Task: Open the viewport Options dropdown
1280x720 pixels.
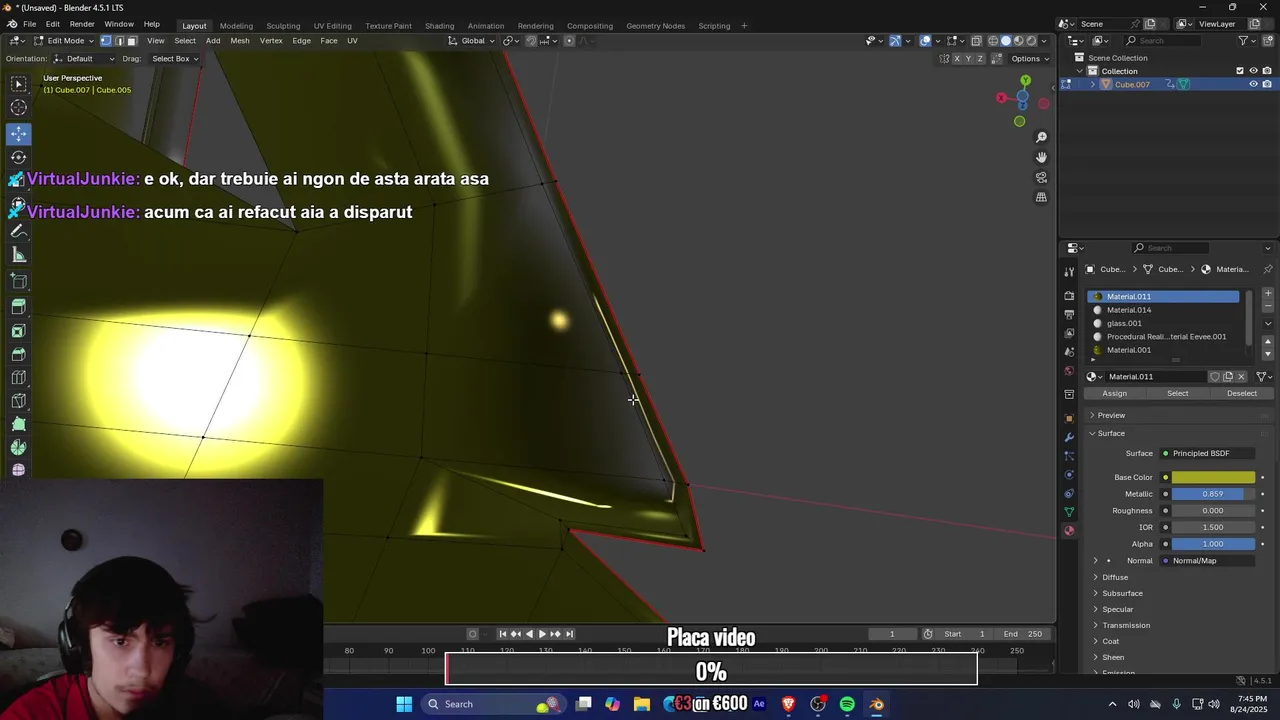Action: (x=1029, y=59)
